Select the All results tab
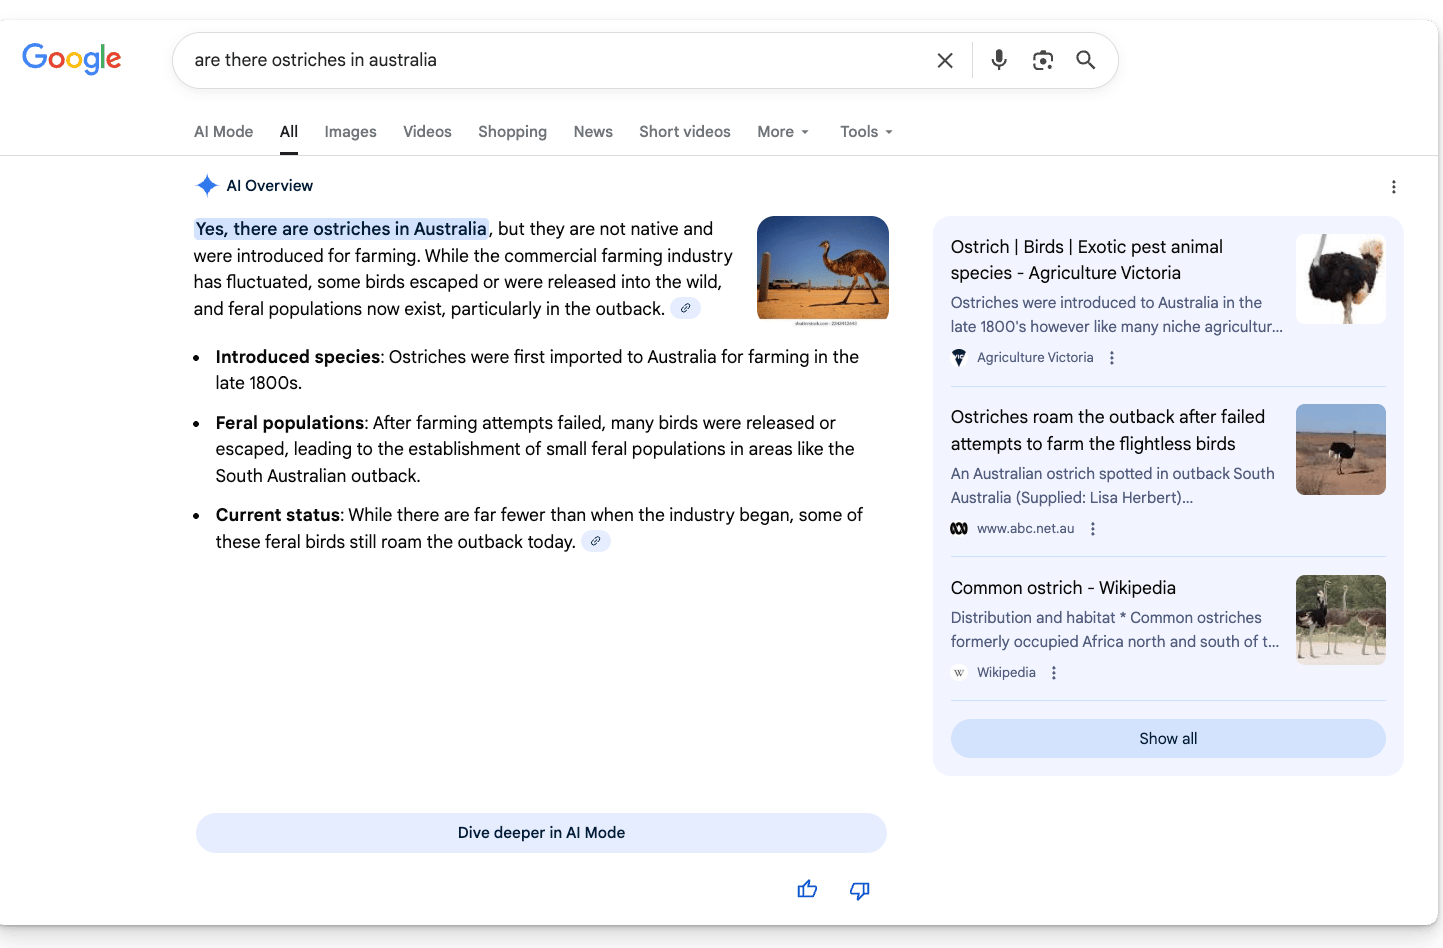Image resolution: width=1443 pixels, height=948 pixels. coord(289,132)
